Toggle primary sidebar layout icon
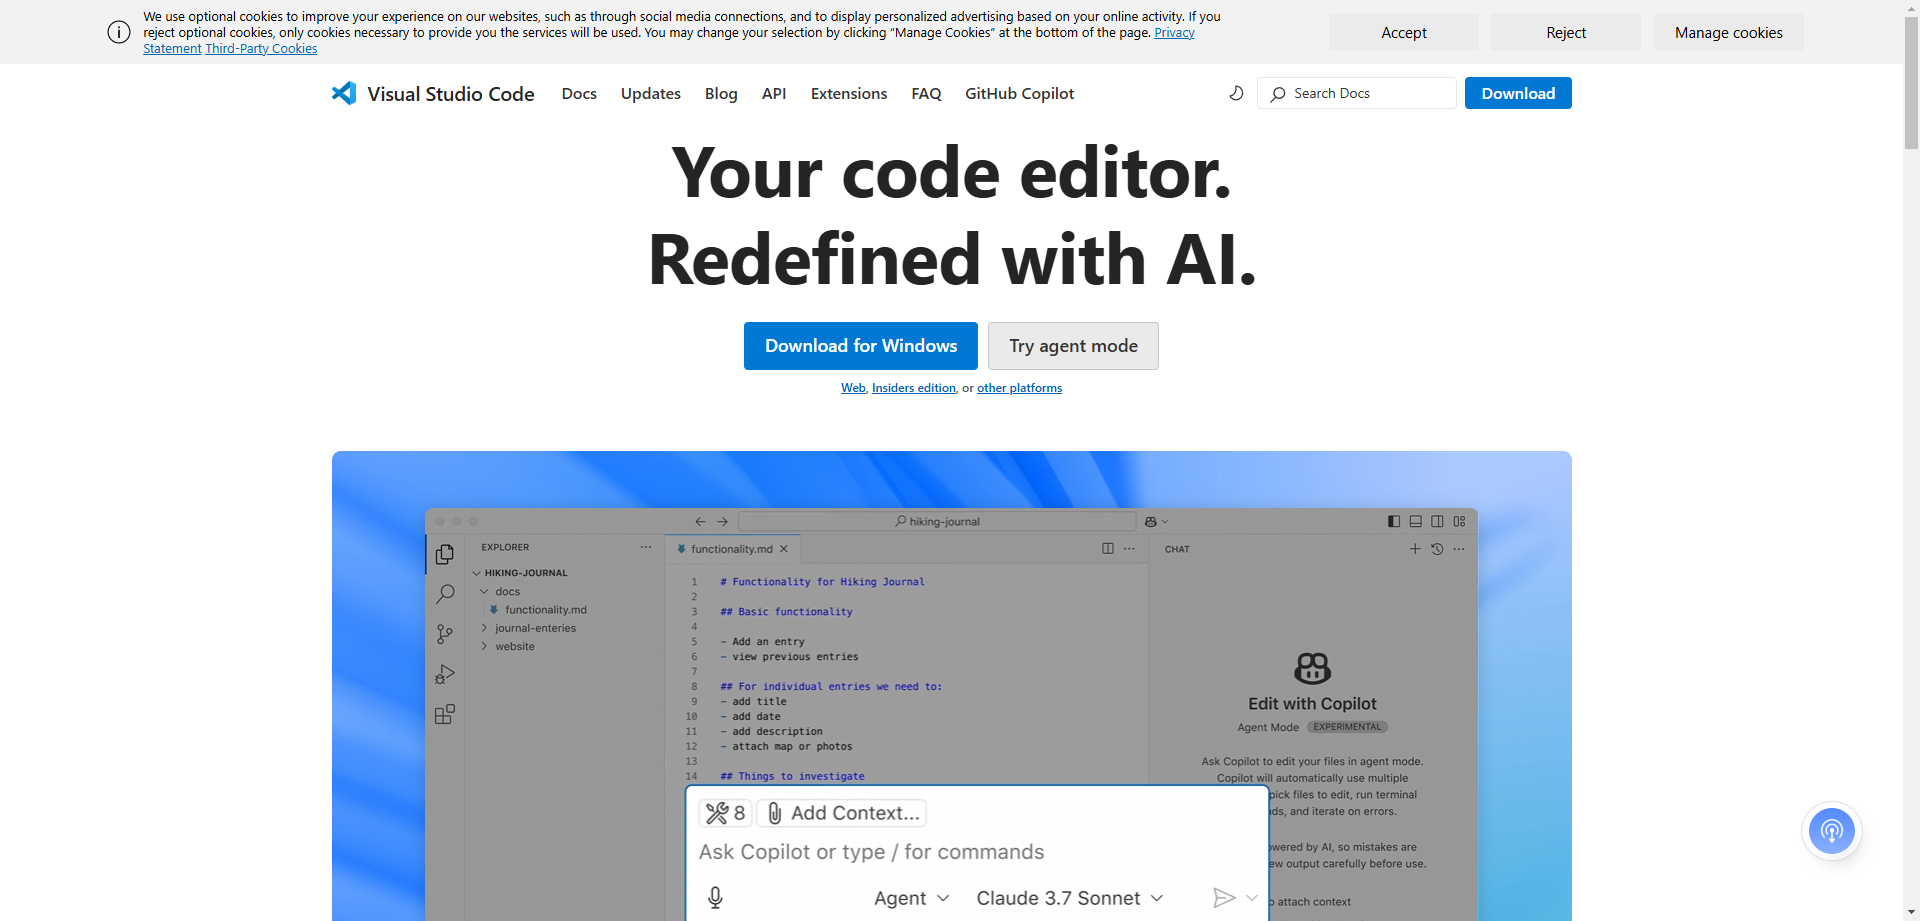This screenshot has height=921, width=1920. pos(1394,521)
